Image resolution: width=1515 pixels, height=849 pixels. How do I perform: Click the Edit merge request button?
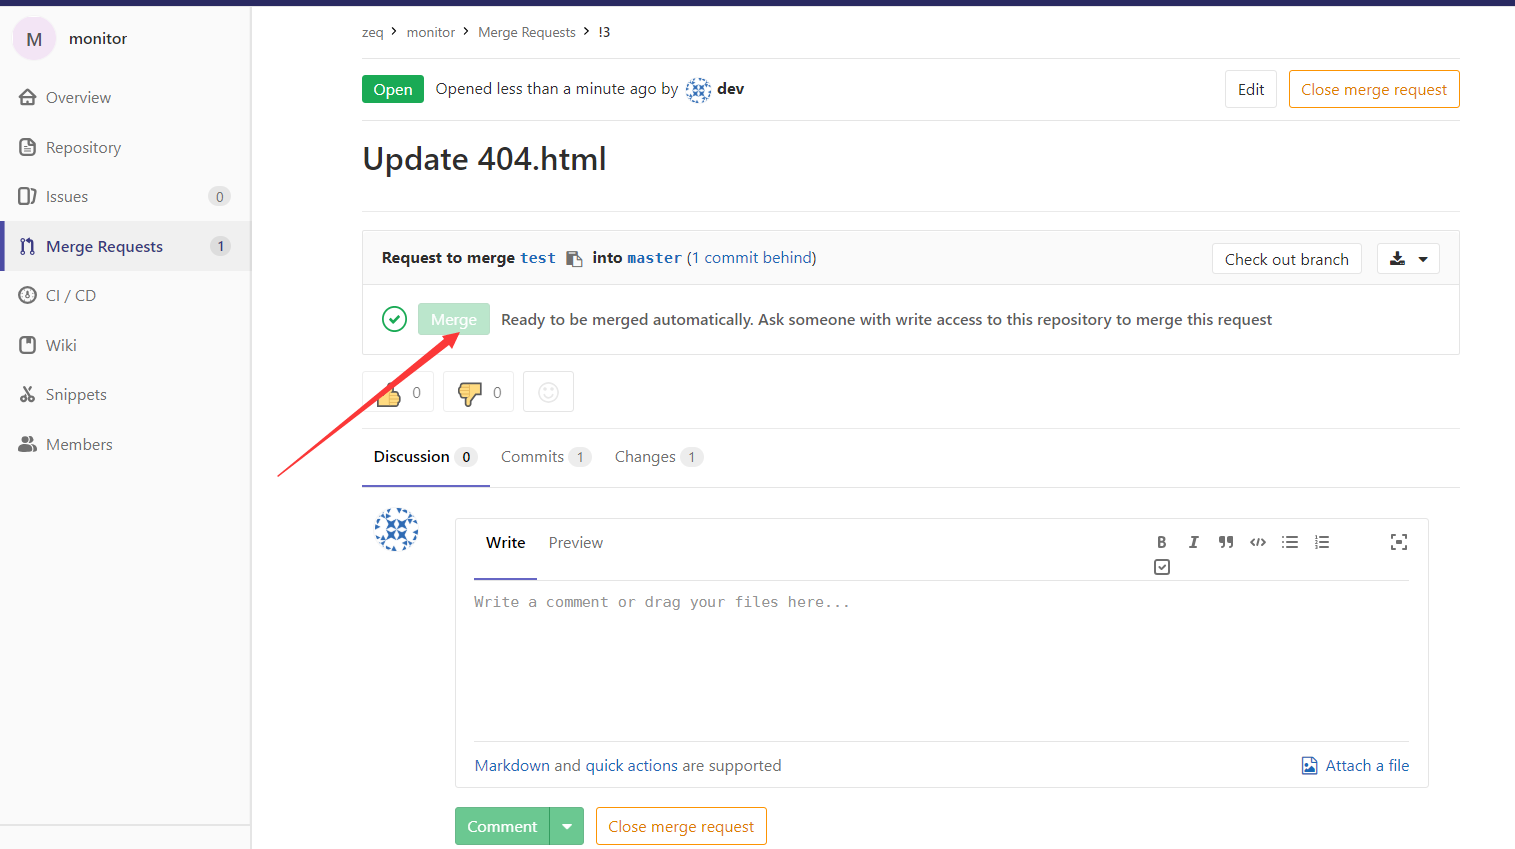click(x=1250, y=89)
